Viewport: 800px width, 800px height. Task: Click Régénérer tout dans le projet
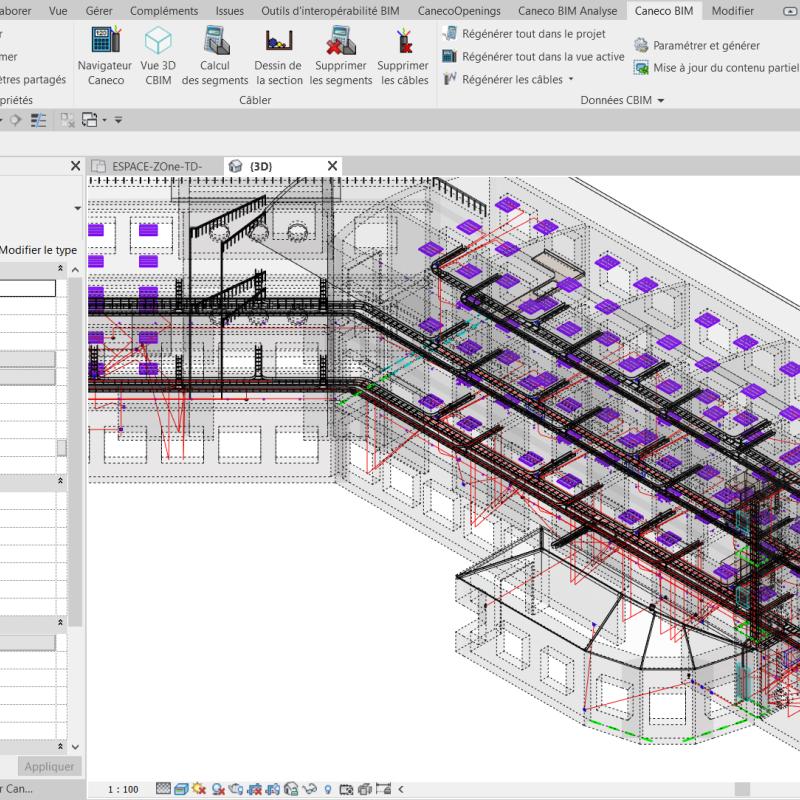pos(524,34)
